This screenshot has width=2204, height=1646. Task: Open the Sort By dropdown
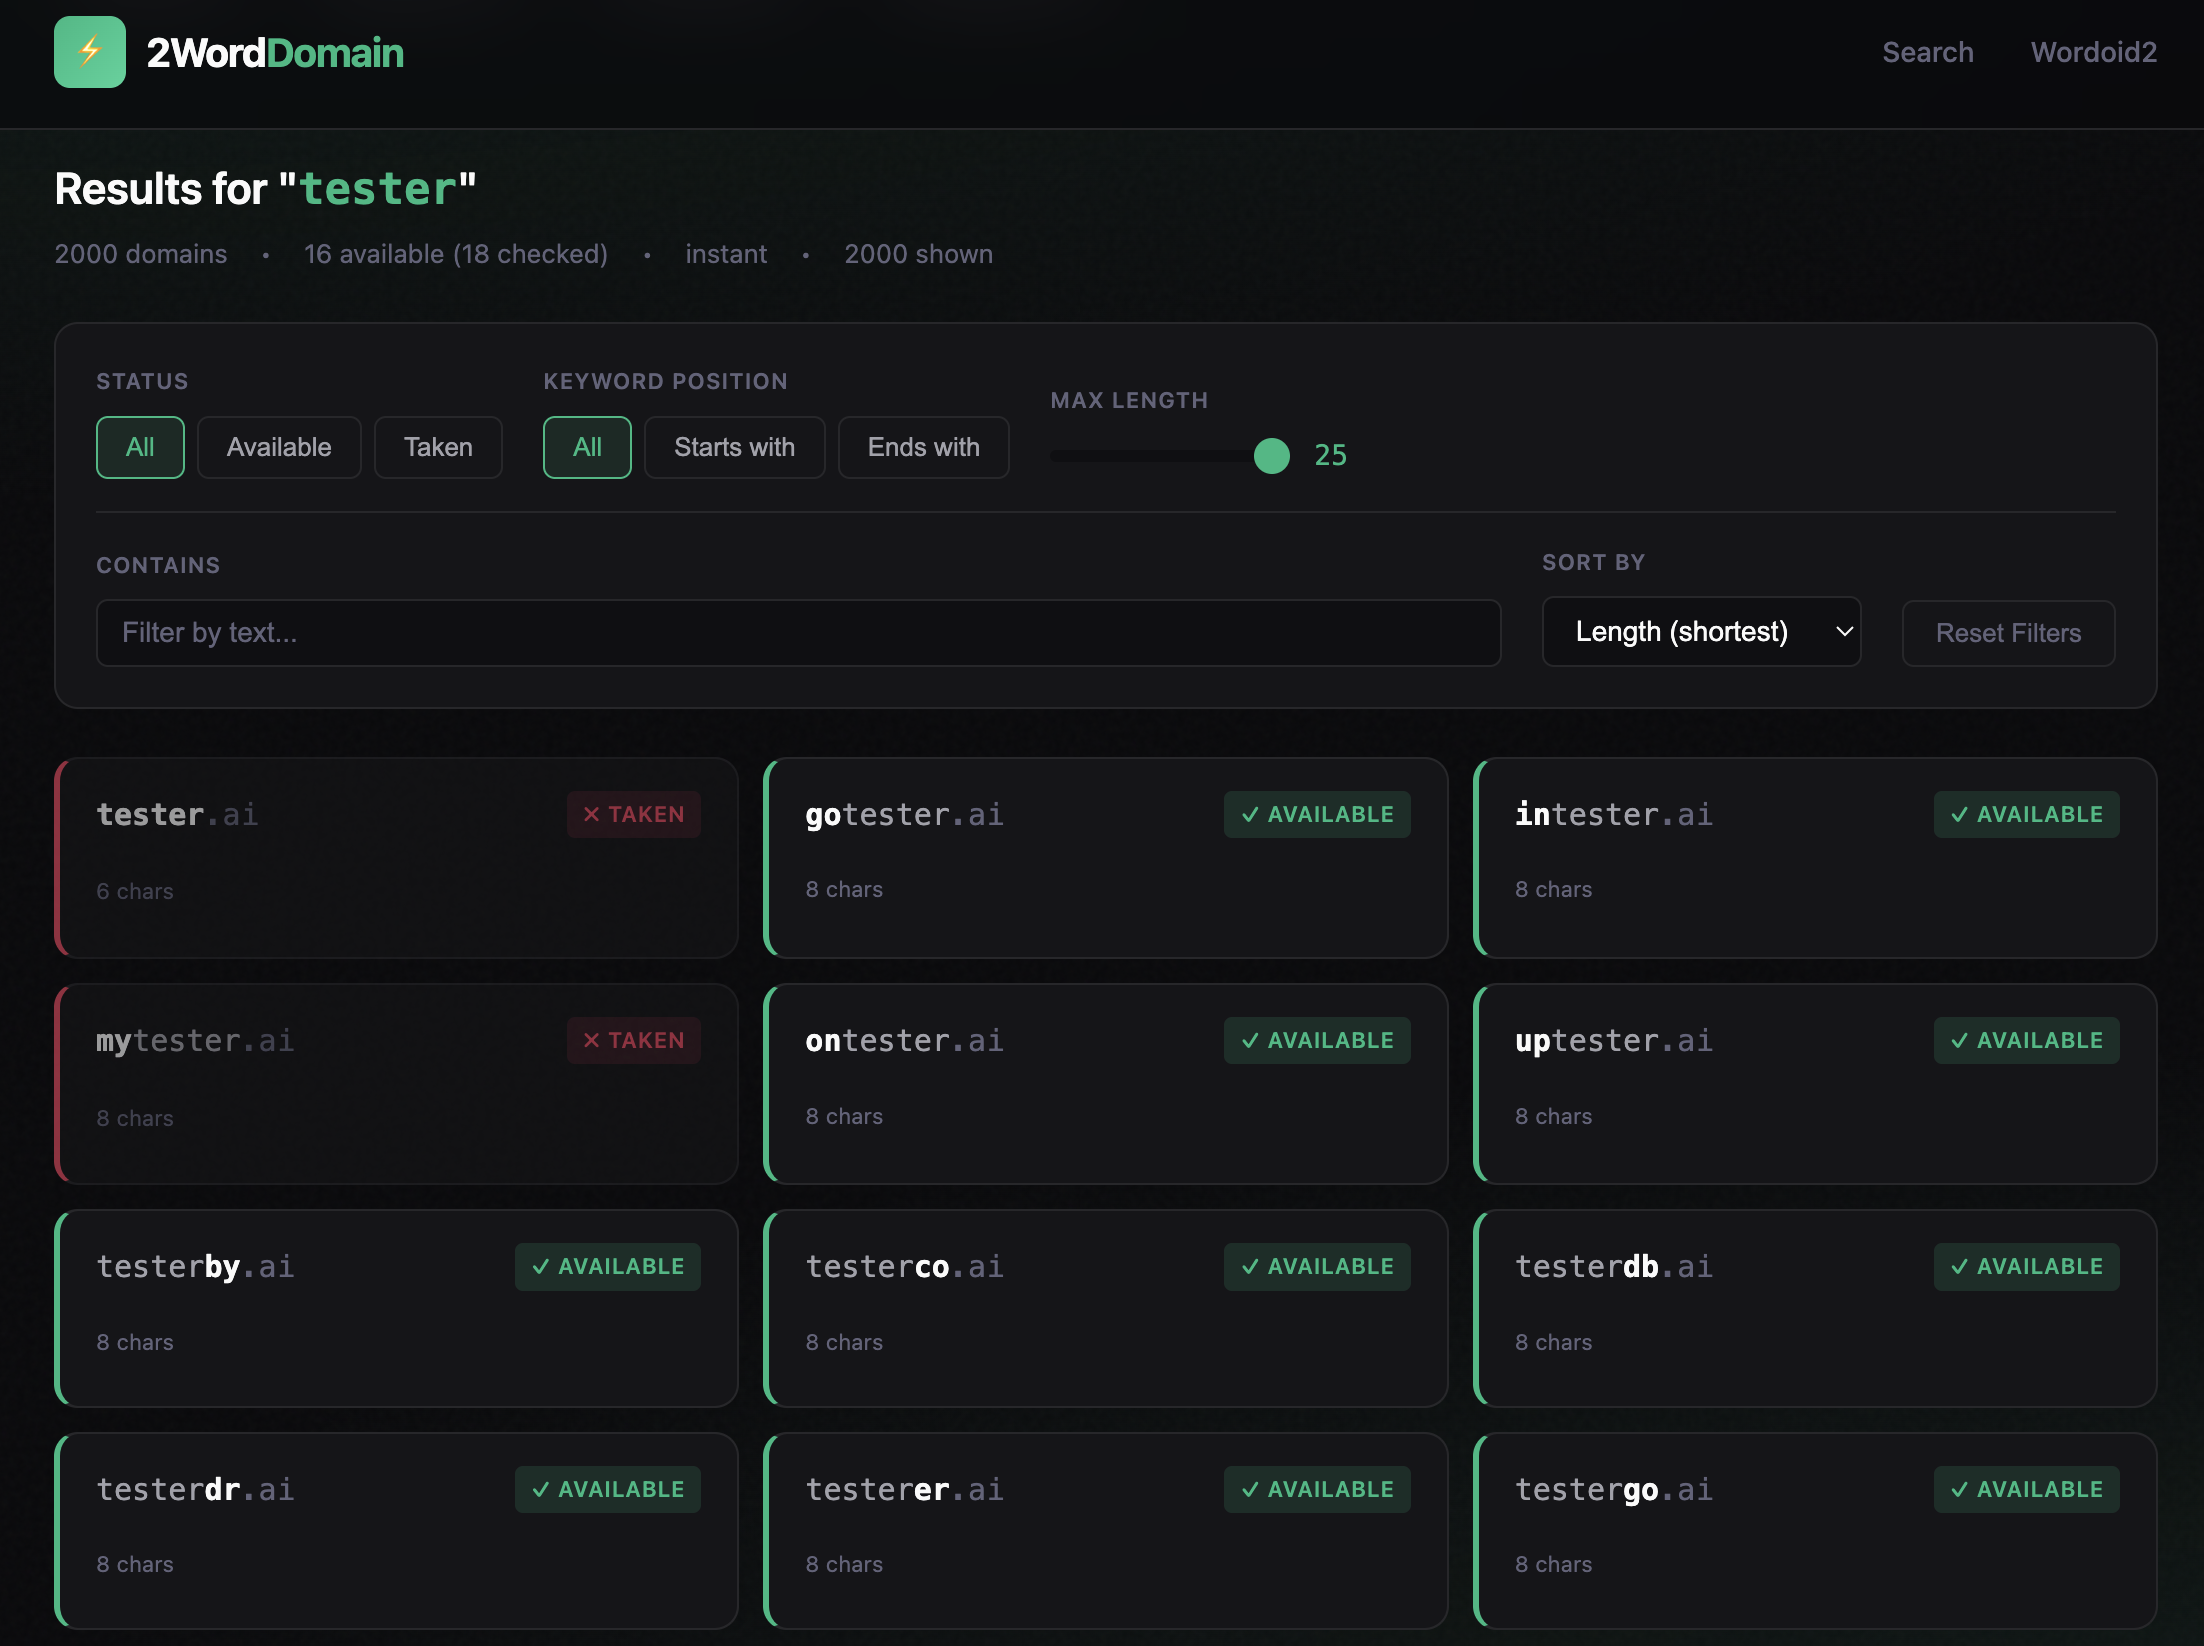pyautogui.click(x=1700, y=631)
